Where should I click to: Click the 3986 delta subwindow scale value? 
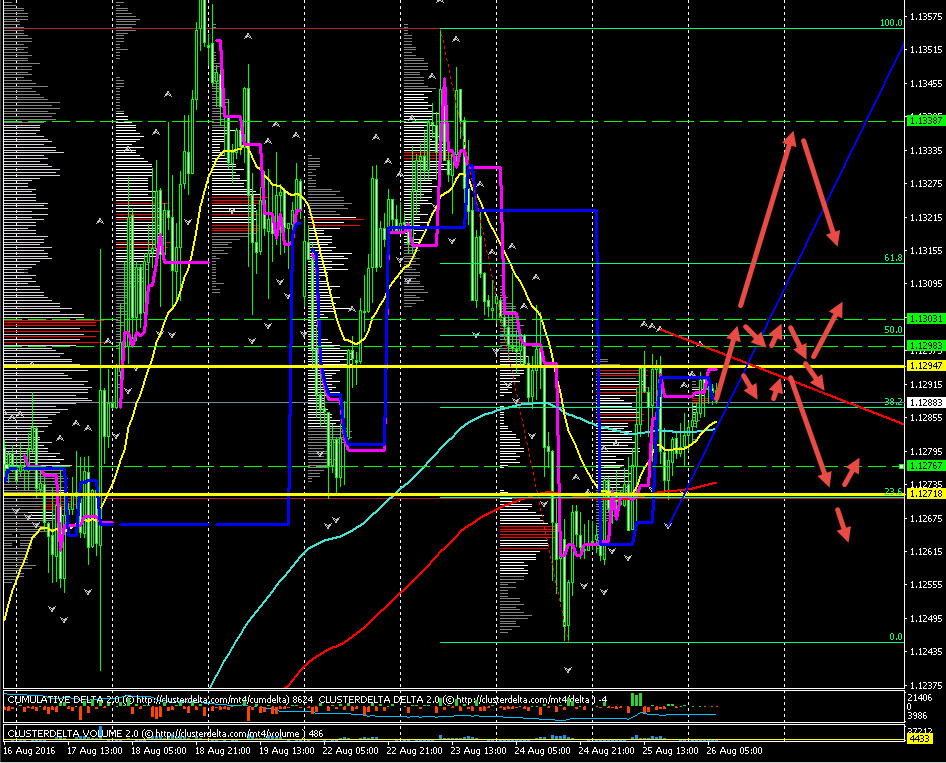tap(917, 716)
